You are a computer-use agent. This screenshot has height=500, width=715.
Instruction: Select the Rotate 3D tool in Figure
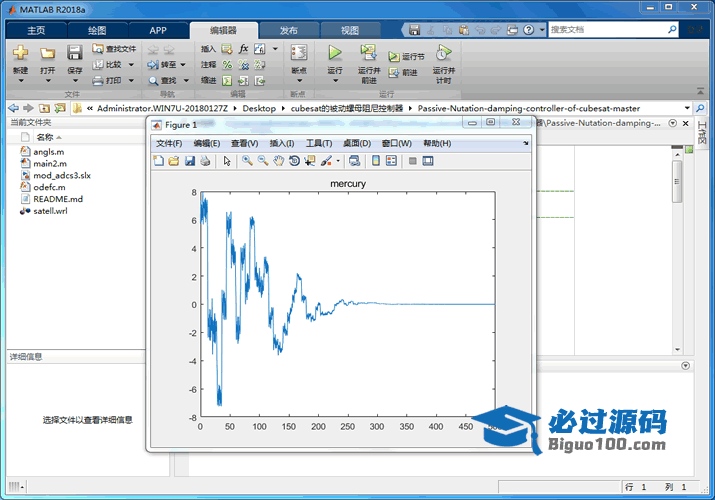[x=294, y=160]
